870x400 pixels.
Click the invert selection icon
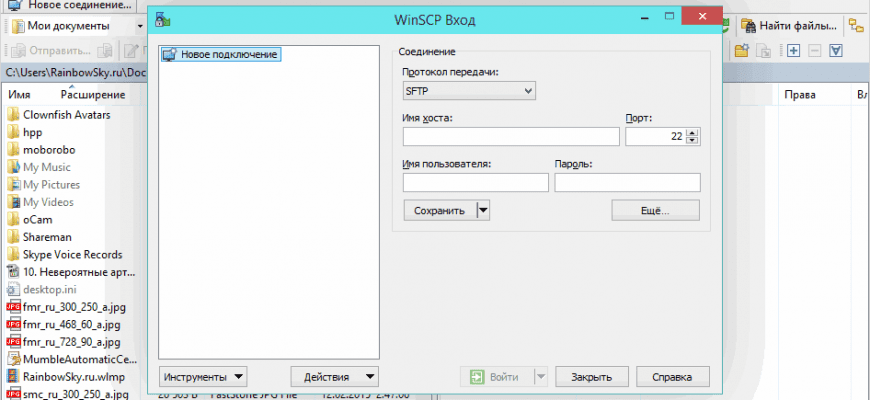click(x=836, y=50)
